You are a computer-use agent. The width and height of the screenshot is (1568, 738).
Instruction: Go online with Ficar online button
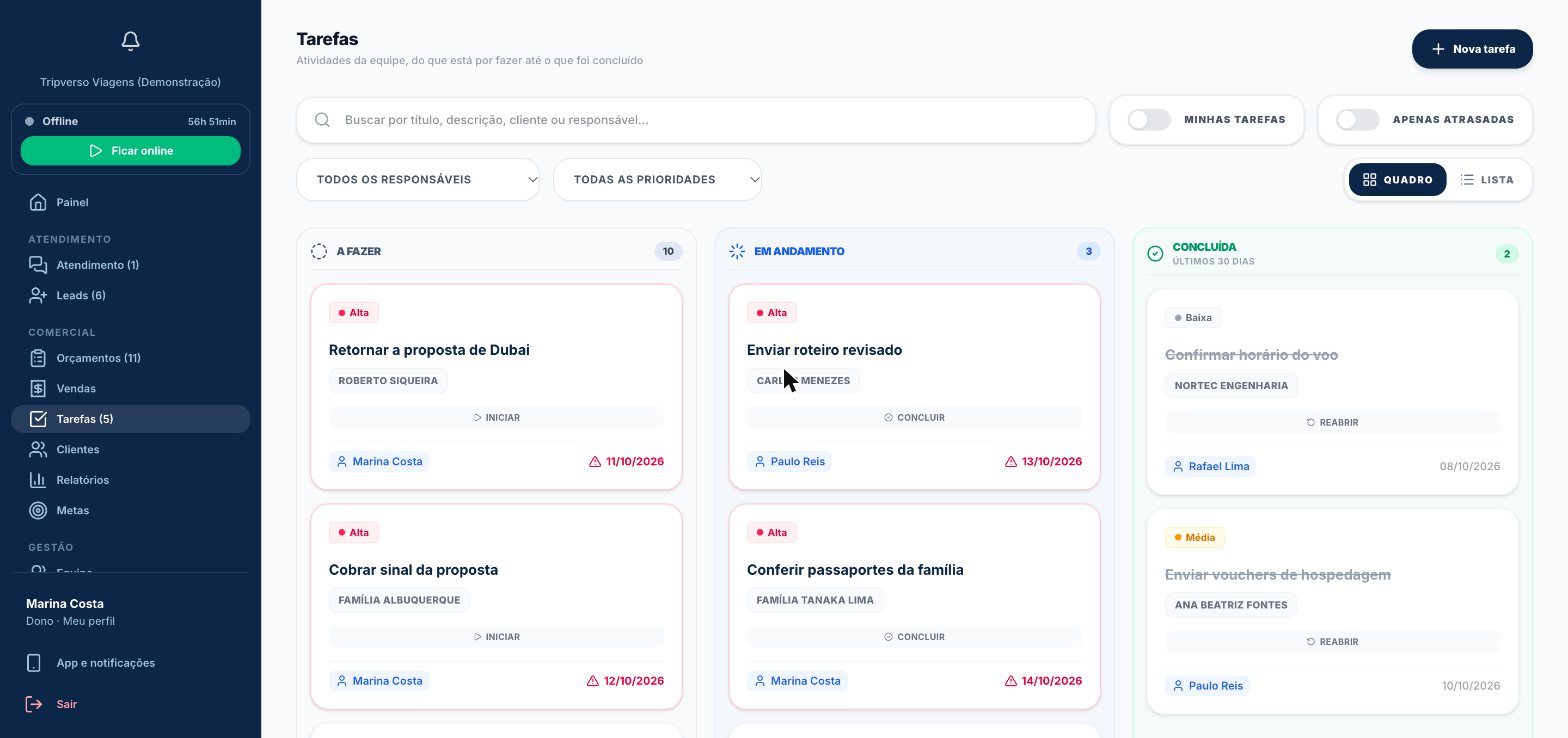click(131, 151)
